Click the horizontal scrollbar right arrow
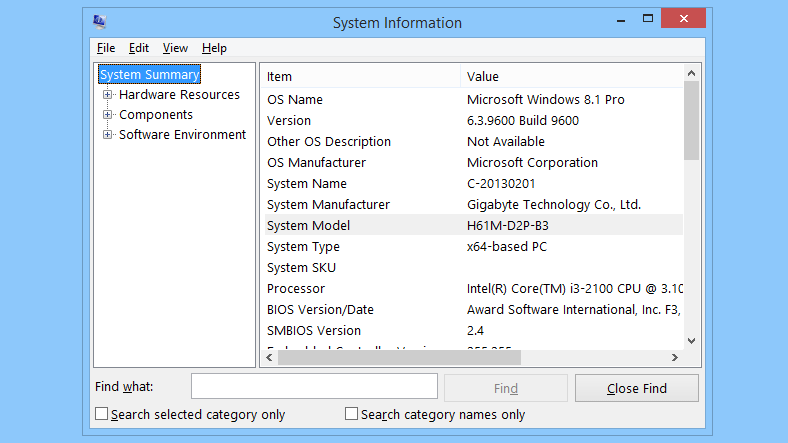This screenshot has width=788, height=443. pos(675,357)
